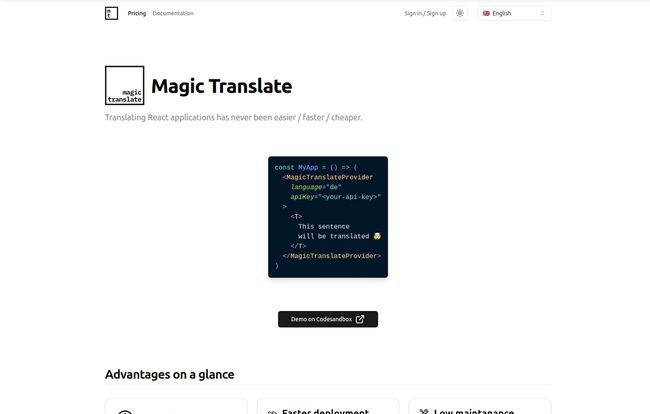The image size is (650, 414).
Task: Click the small Magic Translate logo in navbar
Action: pos(112,13)
